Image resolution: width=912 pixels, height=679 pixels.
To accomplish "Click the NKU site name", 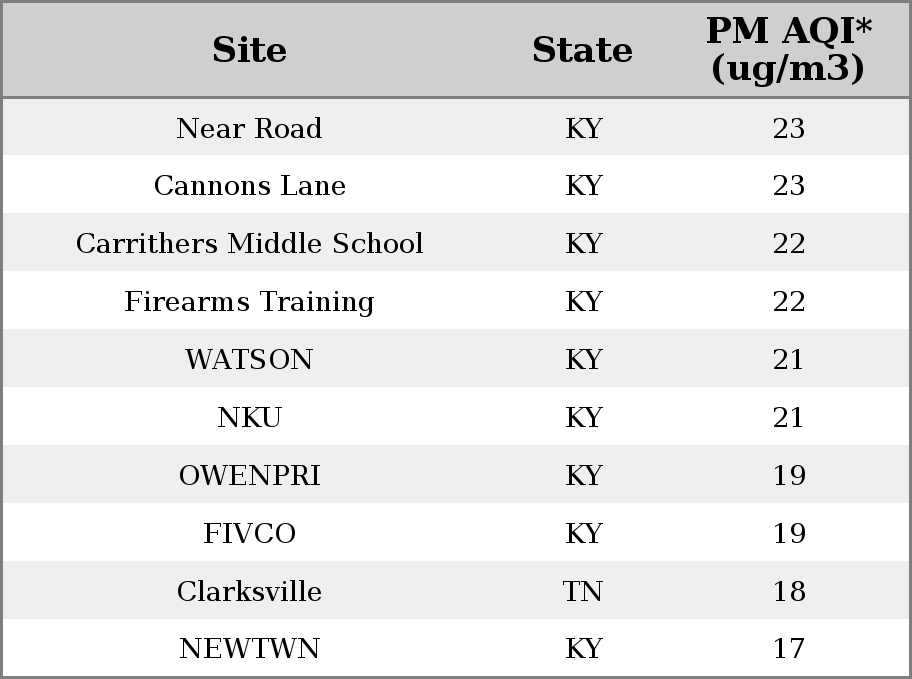I will tap(249, 418).
